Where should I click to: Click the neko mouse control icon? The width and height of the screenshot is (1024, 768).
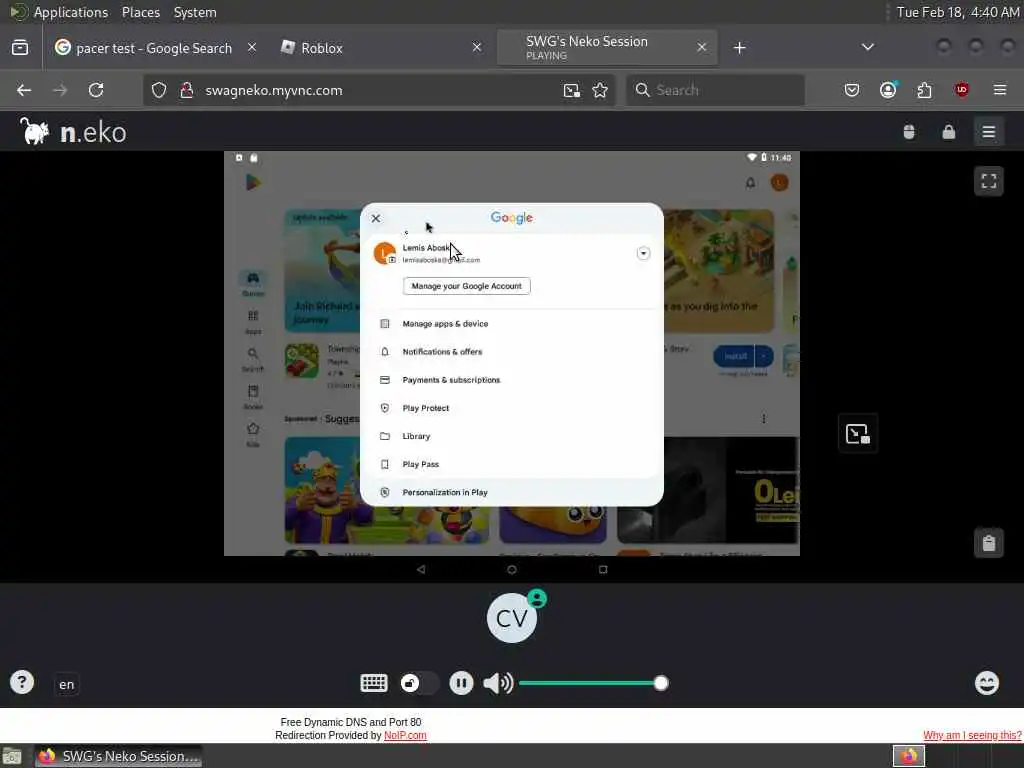pyautogui.click(x=909, y=132)
